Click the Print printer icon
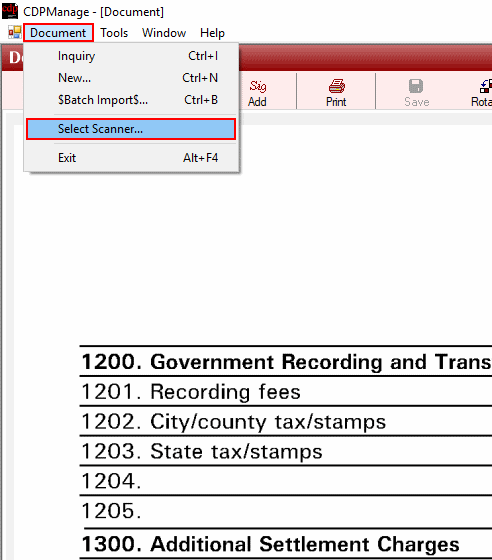 coord(336,86)
